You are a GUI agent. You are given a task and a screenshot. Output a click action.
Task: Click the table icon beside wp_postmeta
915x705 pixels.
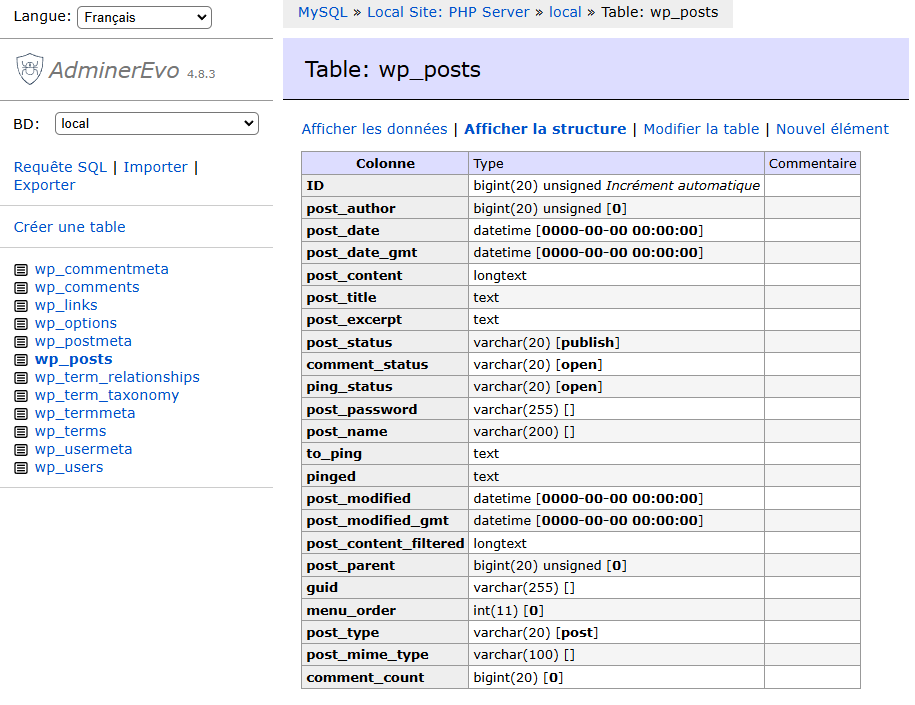click(21, 342)
